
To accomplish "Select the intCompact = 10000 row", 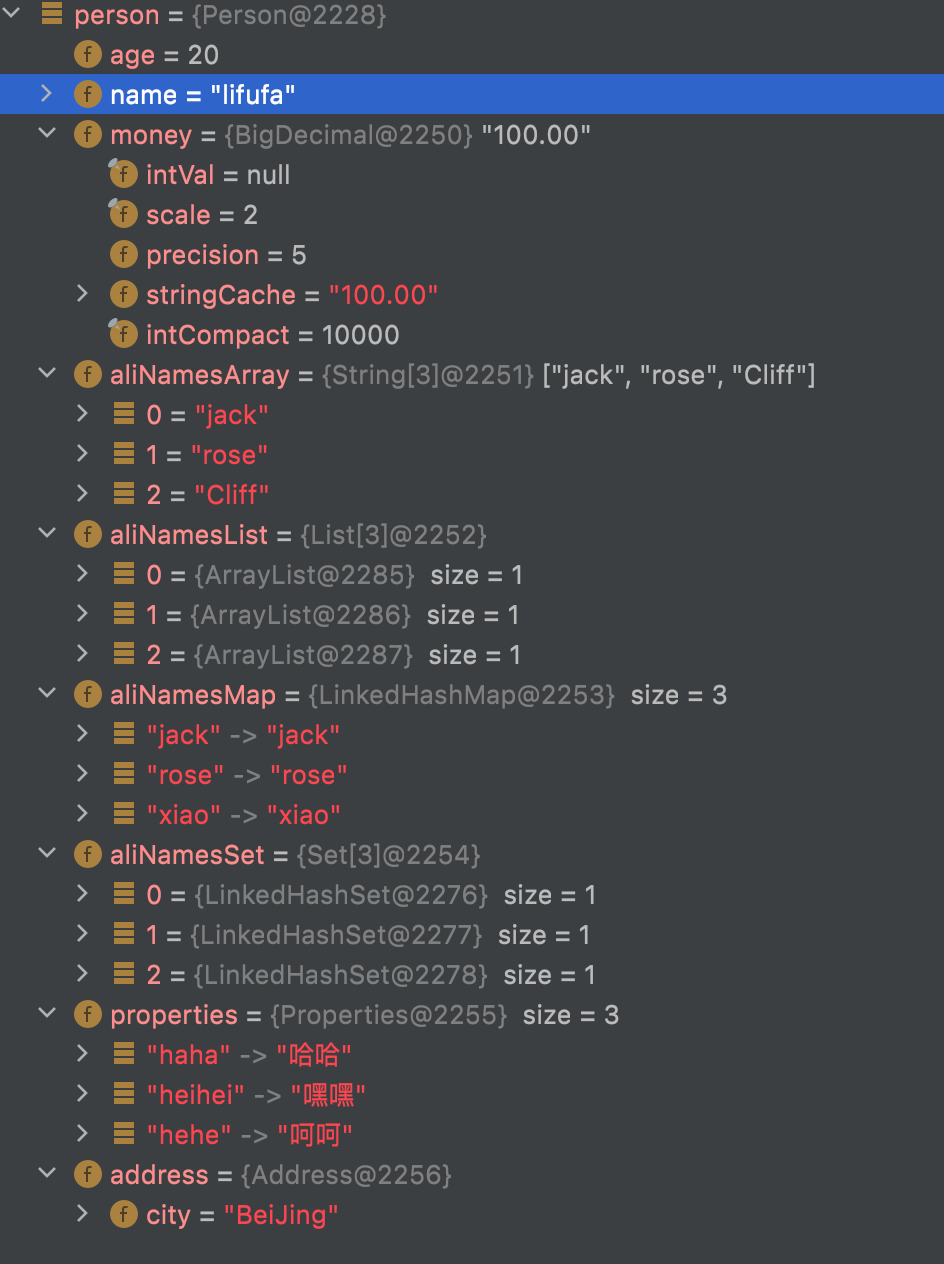I will click(x=472, y=335).
